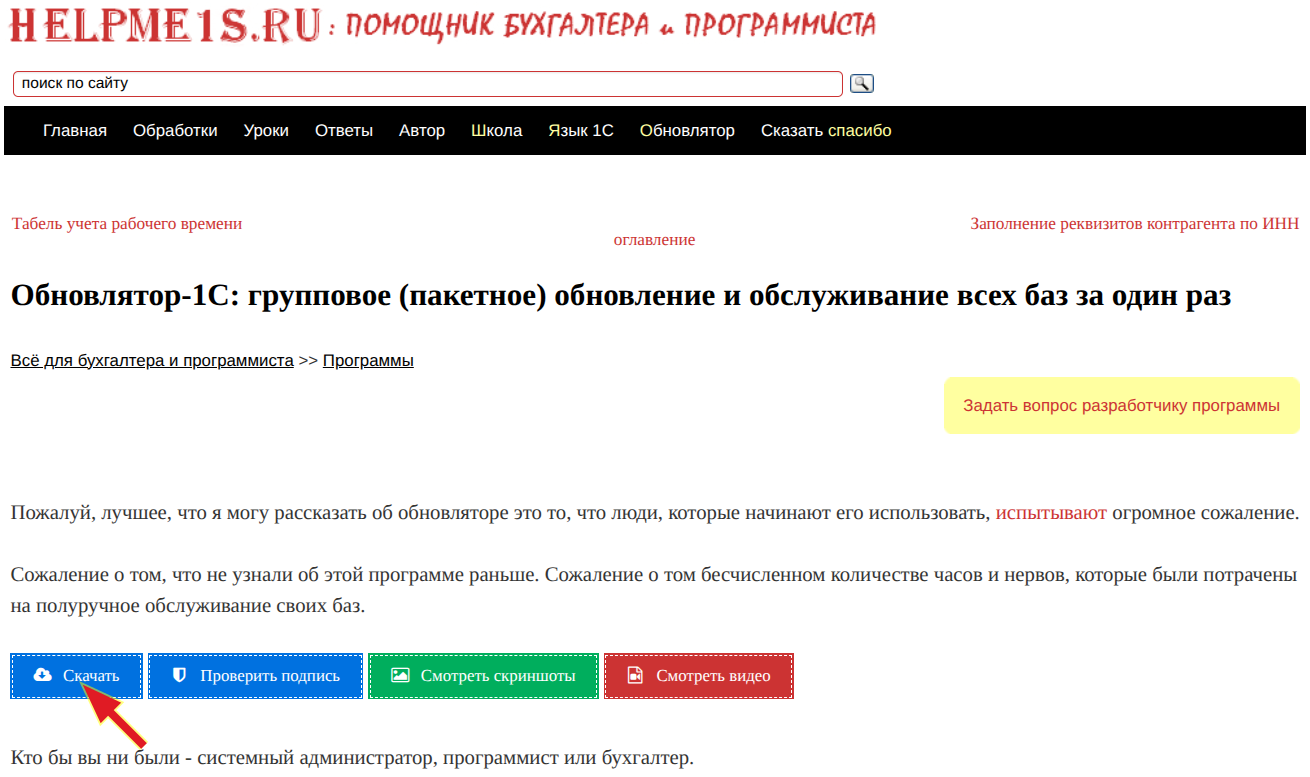Open the Главная menu item
The image size is (1310, 777).
75,131
